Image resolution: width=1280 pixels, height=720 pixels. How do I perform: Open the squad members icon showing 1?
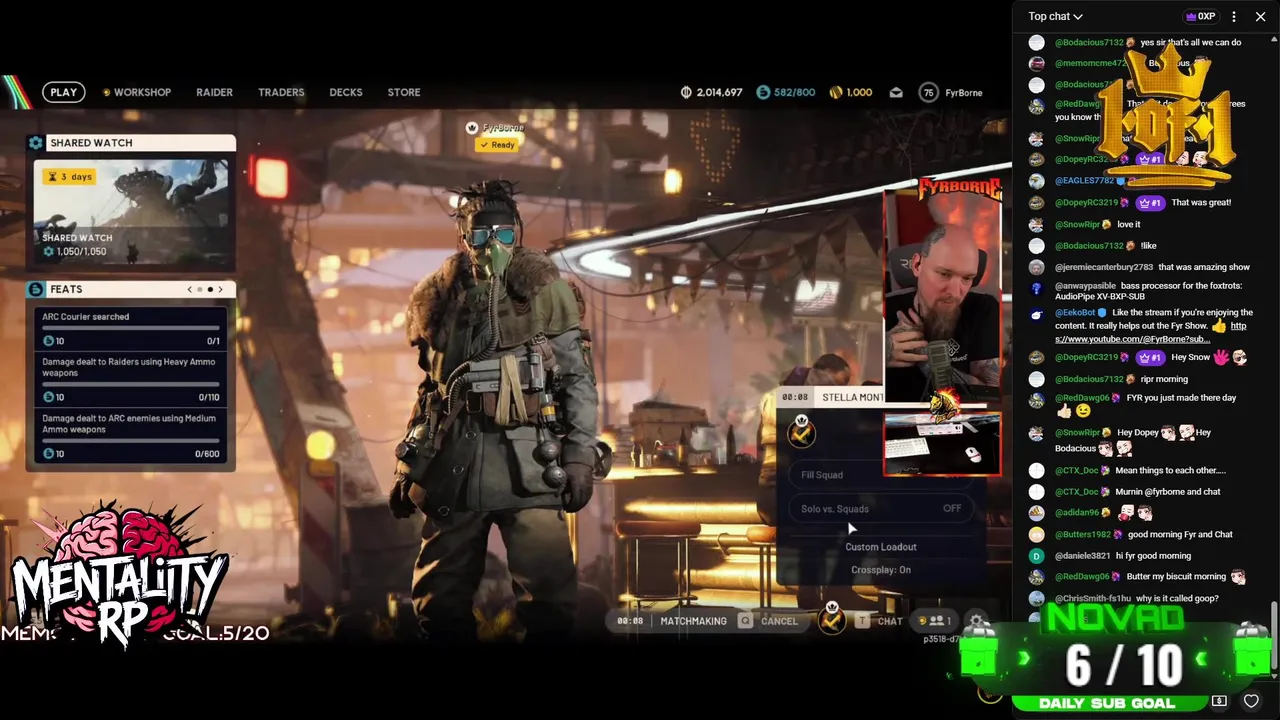pyautogui.click(x=935, y=621)
